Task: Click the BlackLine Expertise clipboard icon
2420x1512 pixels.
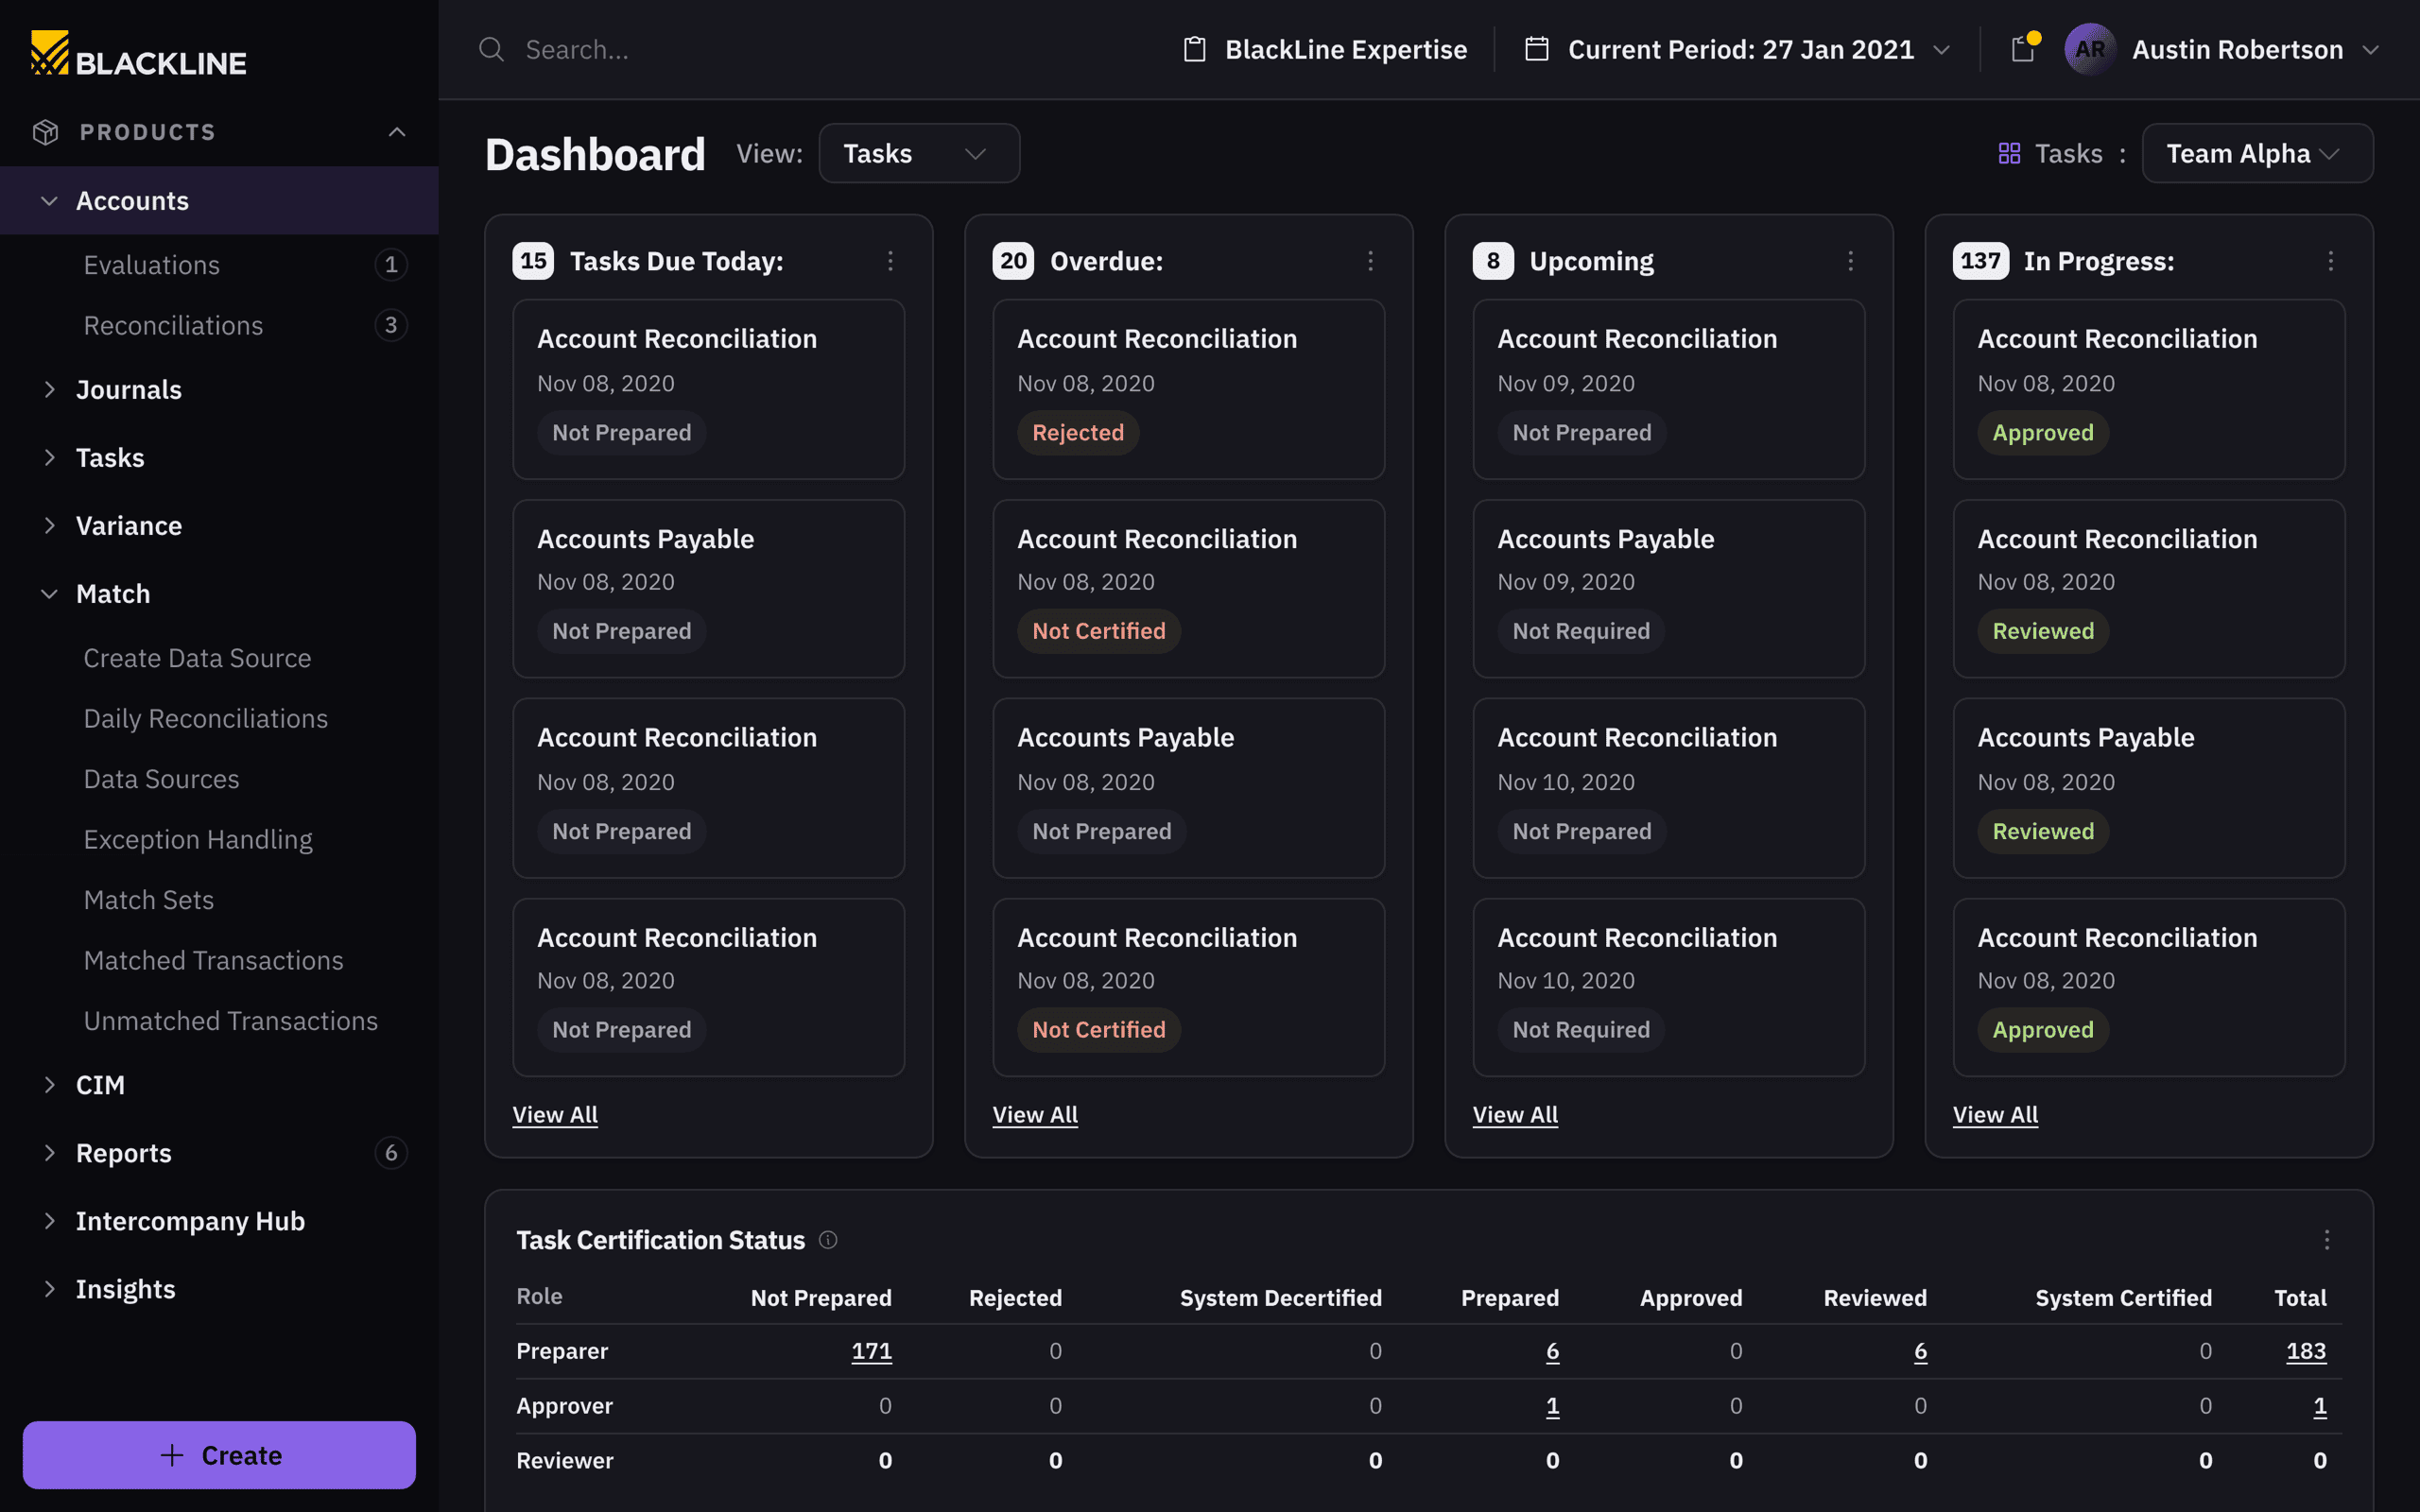Action: [1194, 49]
